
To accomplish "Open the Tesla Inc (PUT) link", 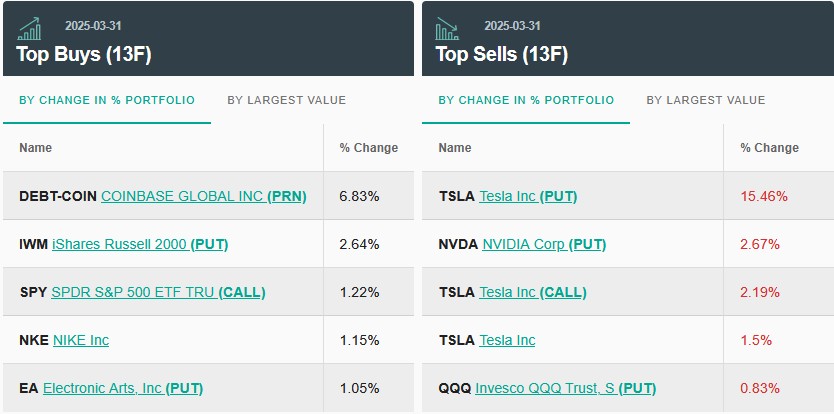I will [x=528, y=196].
